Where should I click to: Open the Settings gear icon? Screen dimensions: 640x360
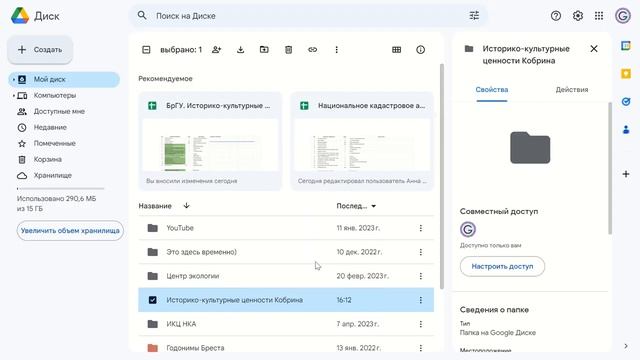click(578, 16)
